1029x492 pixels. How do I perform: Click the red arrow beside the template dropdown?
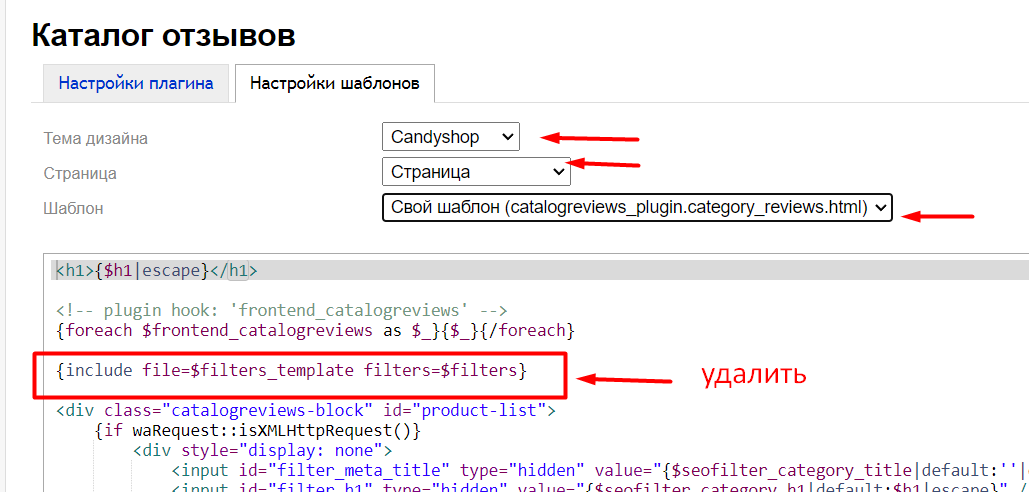936,213
